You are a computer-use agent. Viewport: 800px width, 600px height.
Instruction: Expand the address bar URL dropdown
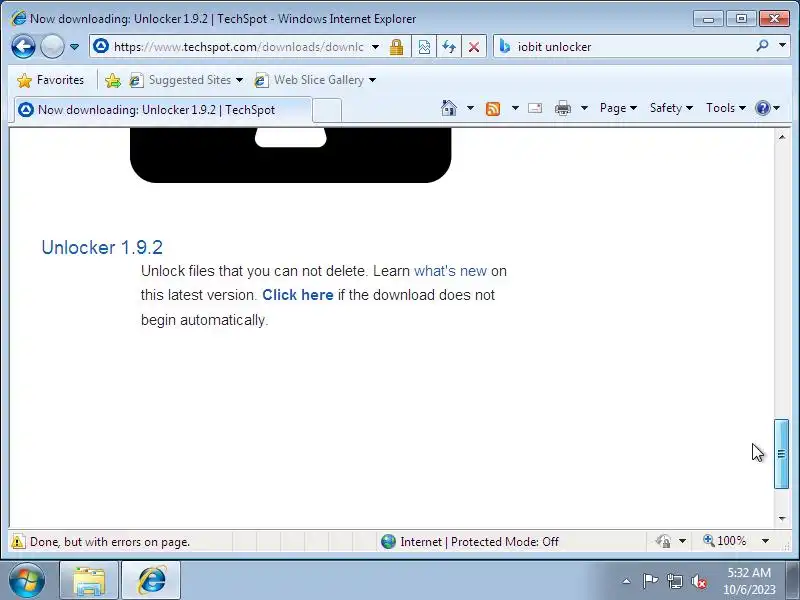tap(376, 47)
